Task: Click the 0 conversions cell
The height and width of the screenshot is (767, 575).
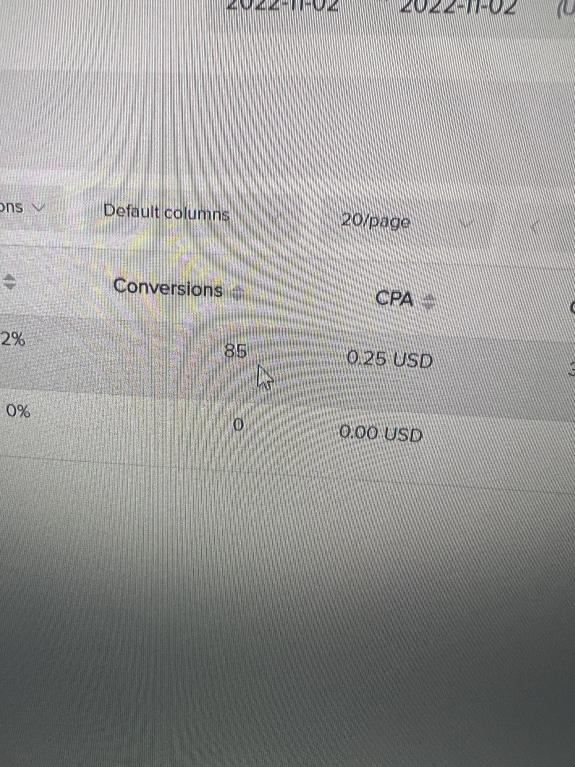Action: [x=238, y=424]
